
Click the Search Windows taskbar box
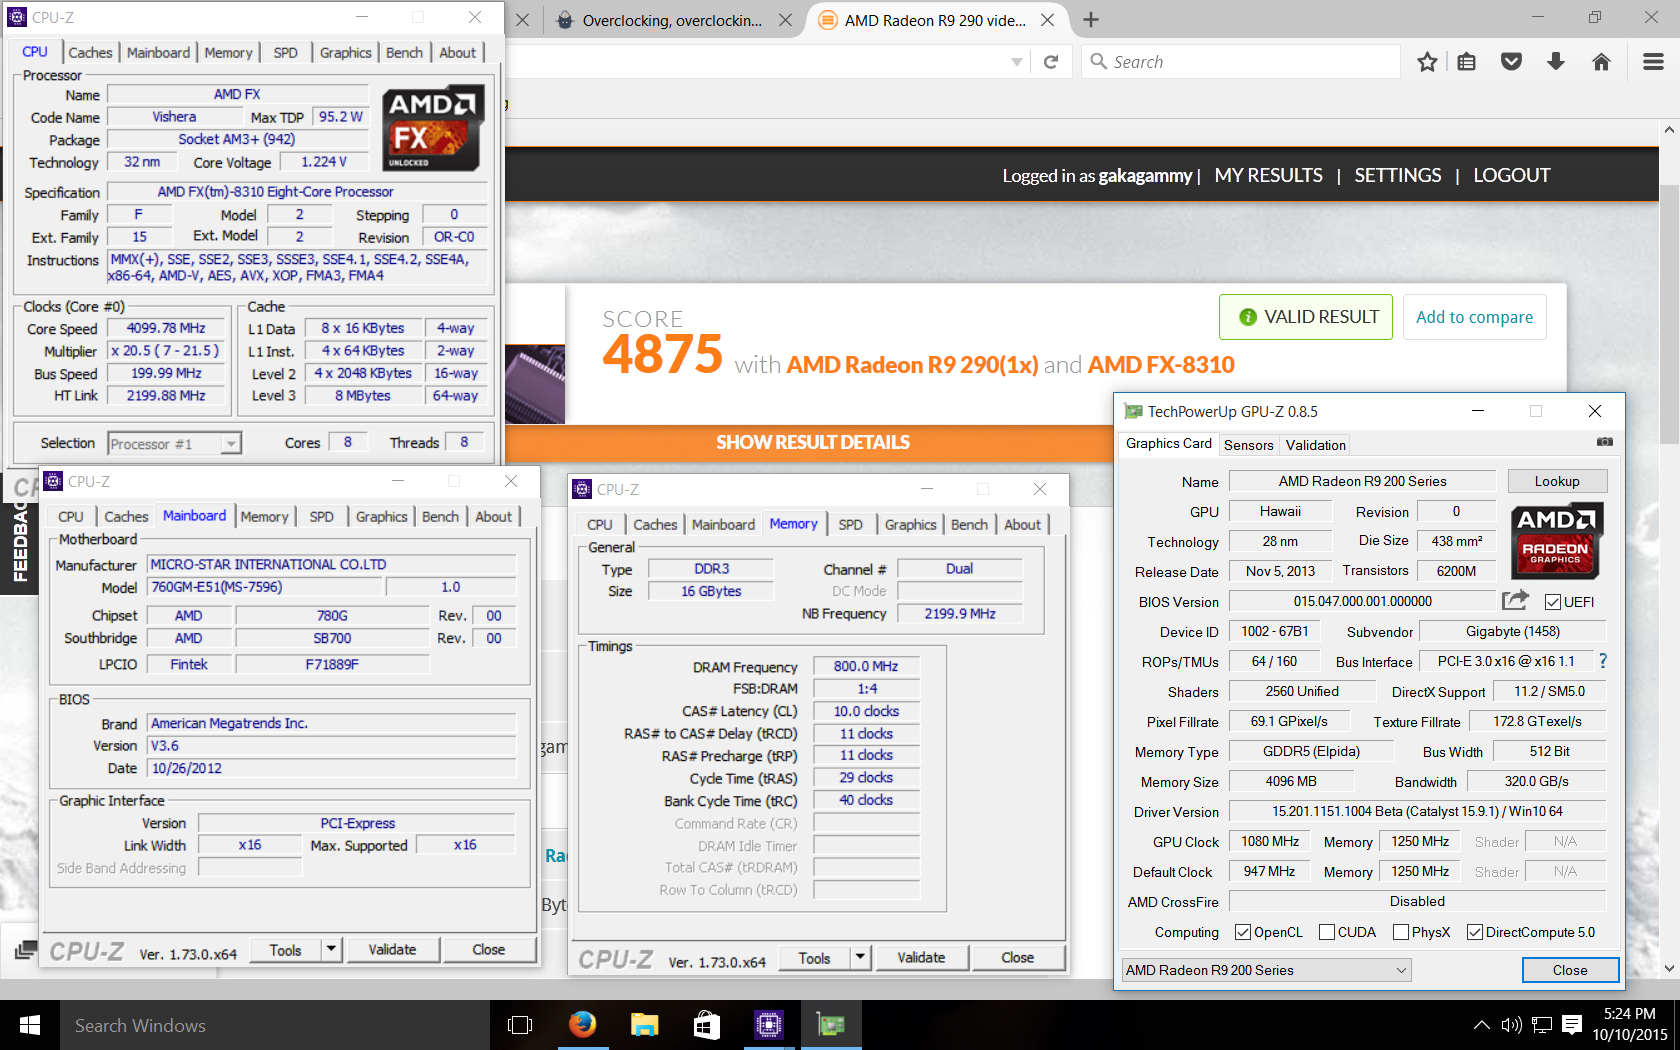click(x=275, y=1025)
